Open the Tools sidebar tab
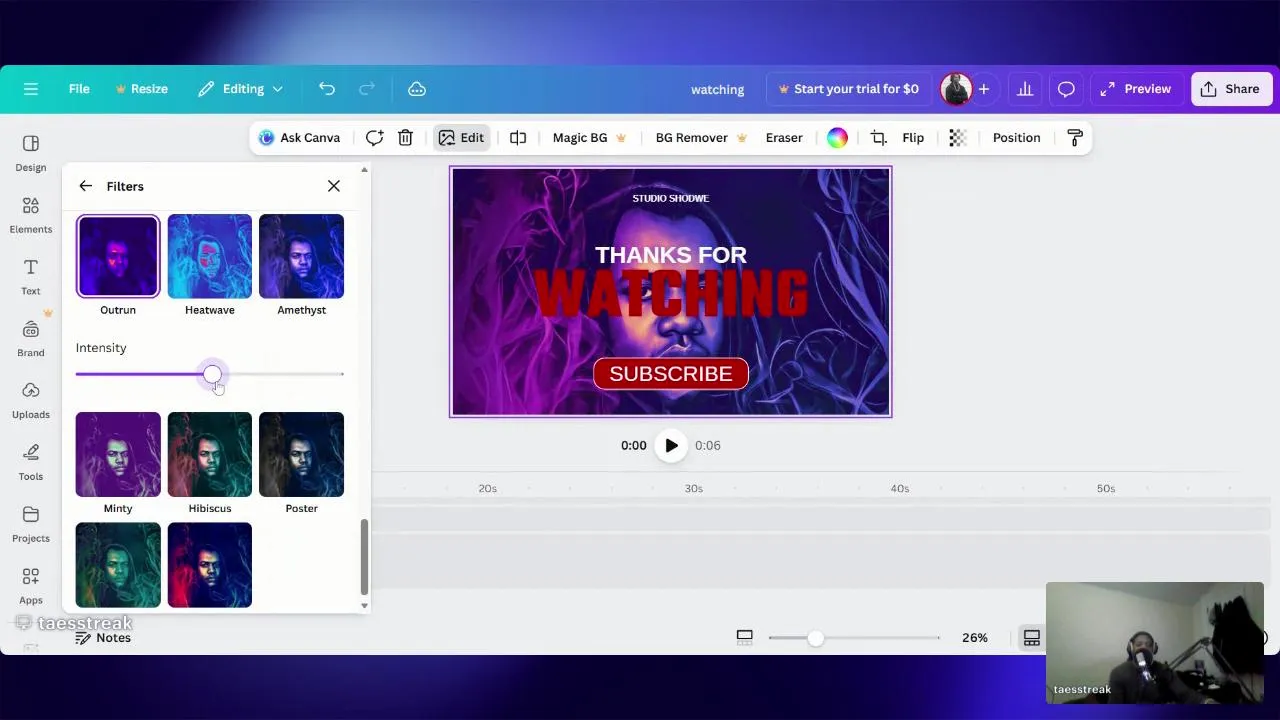 31,462
